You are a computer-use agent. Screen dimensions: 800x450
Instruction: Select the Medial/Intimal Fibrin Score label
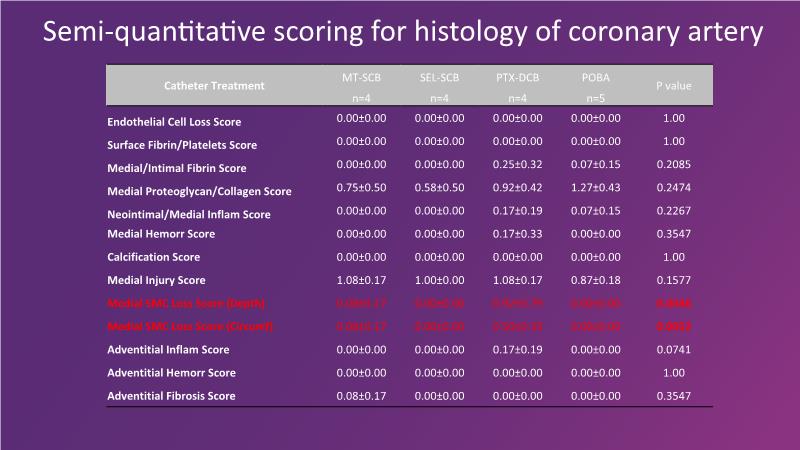click(x=176, y=168)
